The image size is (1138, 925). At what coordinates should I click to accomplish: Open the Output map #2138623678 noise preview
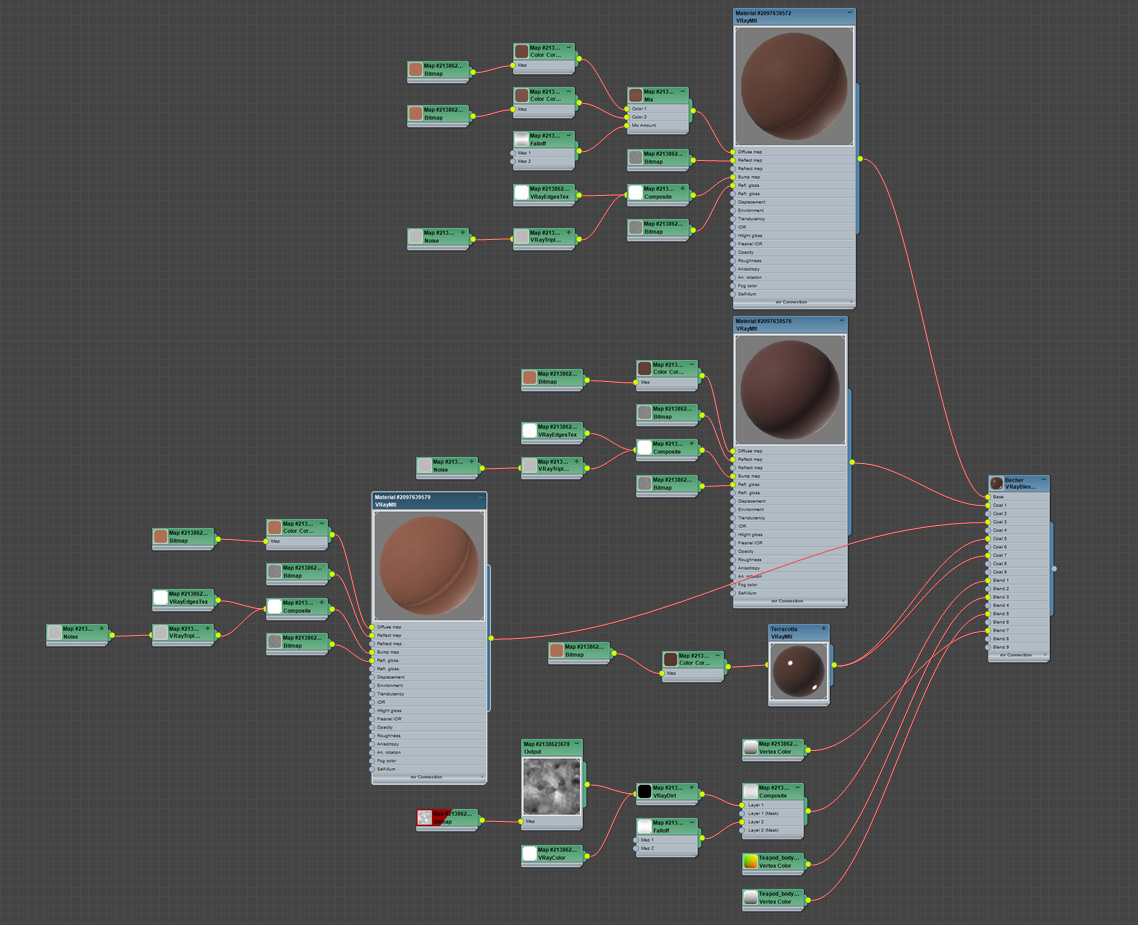click(552, 786)
